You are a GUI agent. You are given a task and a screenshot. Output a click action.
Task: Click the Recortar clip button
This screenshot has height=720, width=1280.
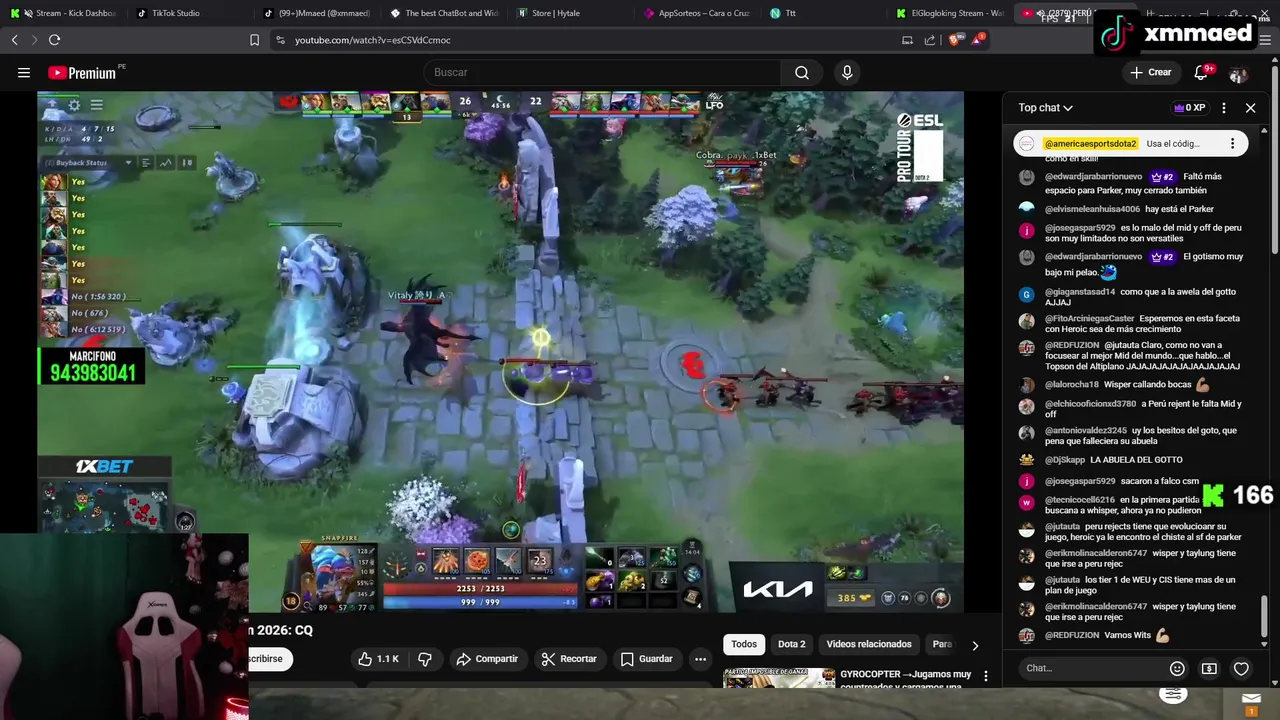click(569, 659)
